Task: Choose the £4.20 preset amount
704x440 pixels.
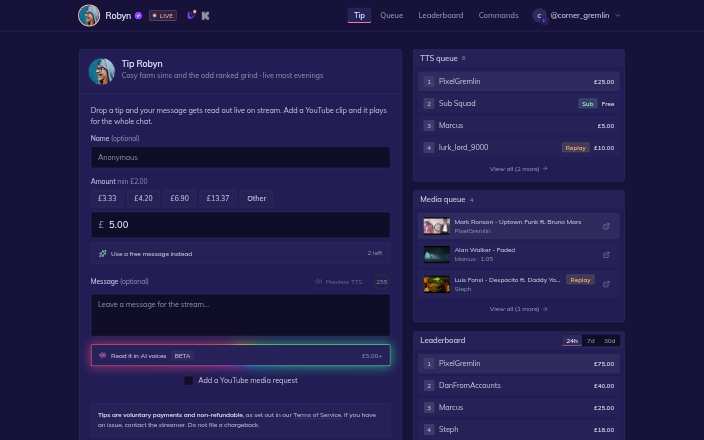Action: pyautogui.click(x=143, y=198)
